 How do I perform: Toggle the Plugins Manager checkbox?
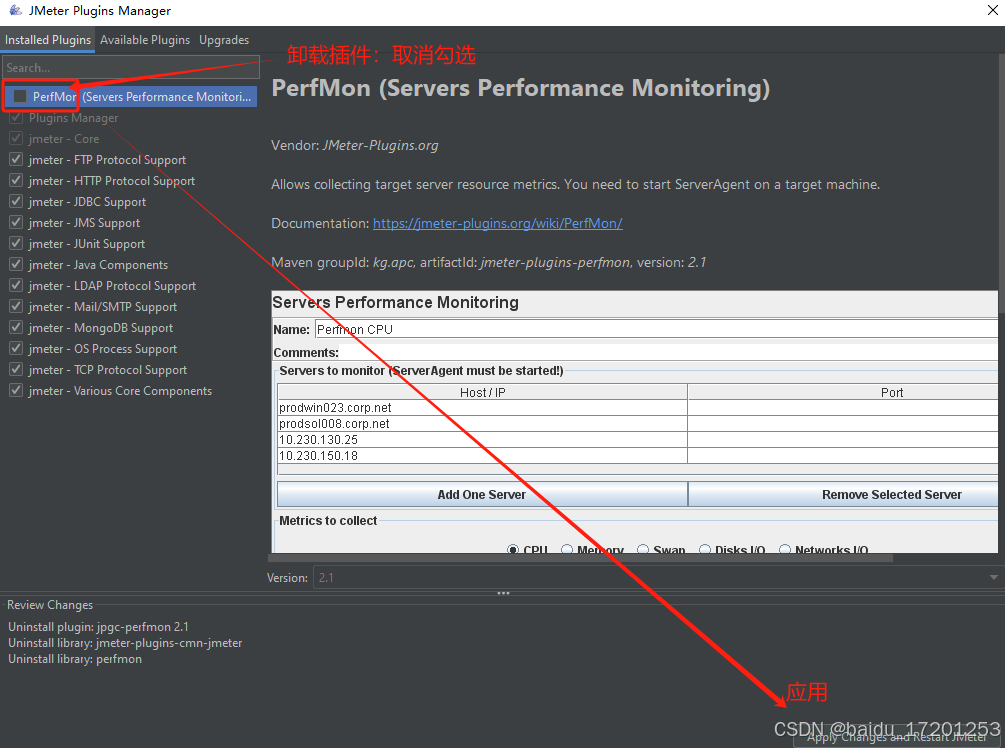coord(17,117)
